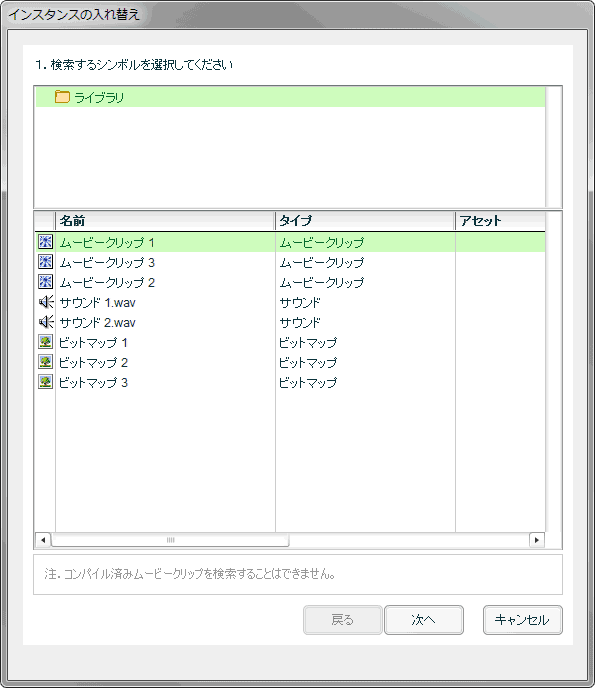The width and height of the screenshot is (595, 688).
Task: Select the ライブラリ tree item
Action: (x=290, y=97)
